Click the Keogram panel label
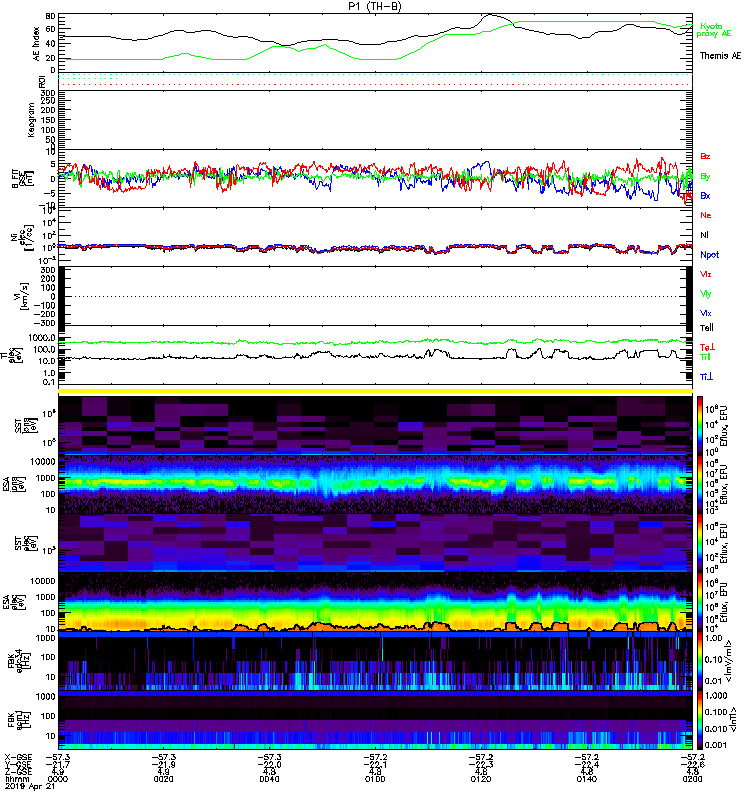The width and height of the screenshot is (750, 800). pyautogui.click(x=31, y=120)
